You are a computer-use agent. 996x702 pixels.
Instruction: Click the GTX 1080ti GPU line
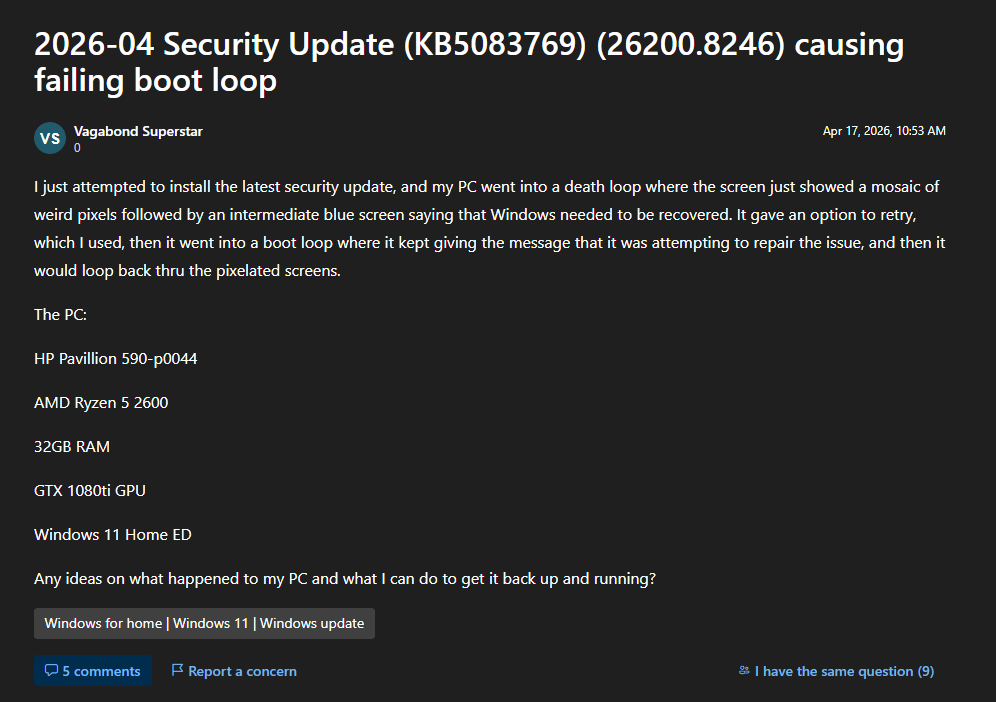[90, 490]
